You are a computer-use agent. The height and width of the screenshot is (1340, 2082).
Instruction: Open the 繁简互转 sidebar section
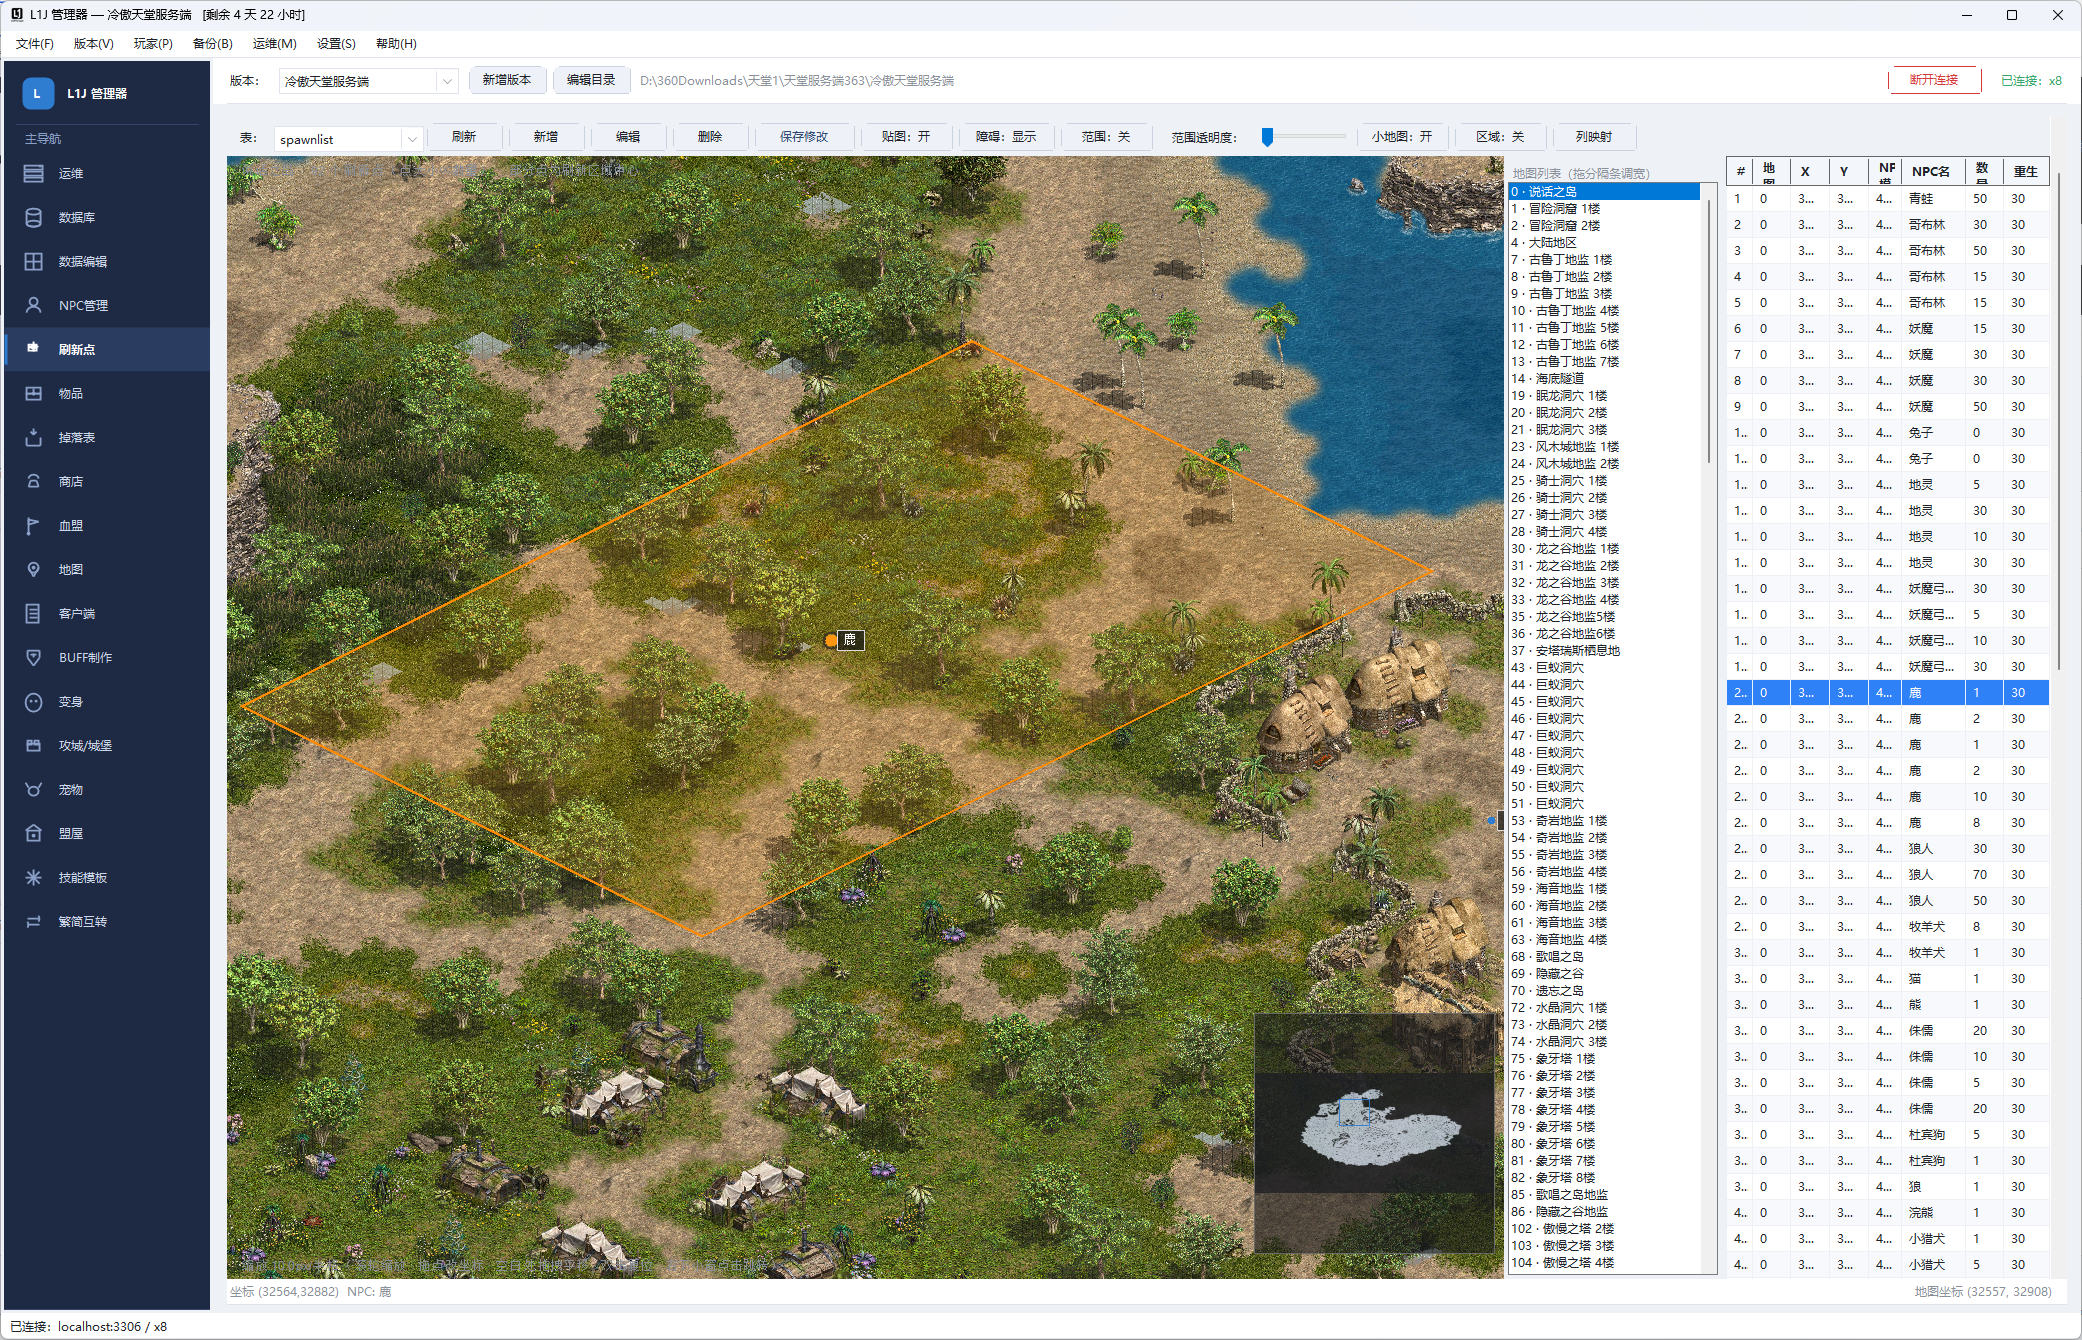[x=107, y=922]
